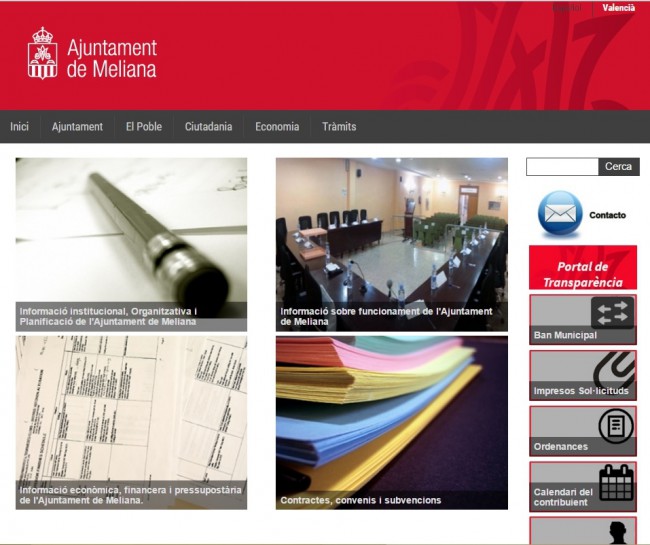Screen dimensions: 650x545
Task: Switch language to Español
Action: [567, 8]
